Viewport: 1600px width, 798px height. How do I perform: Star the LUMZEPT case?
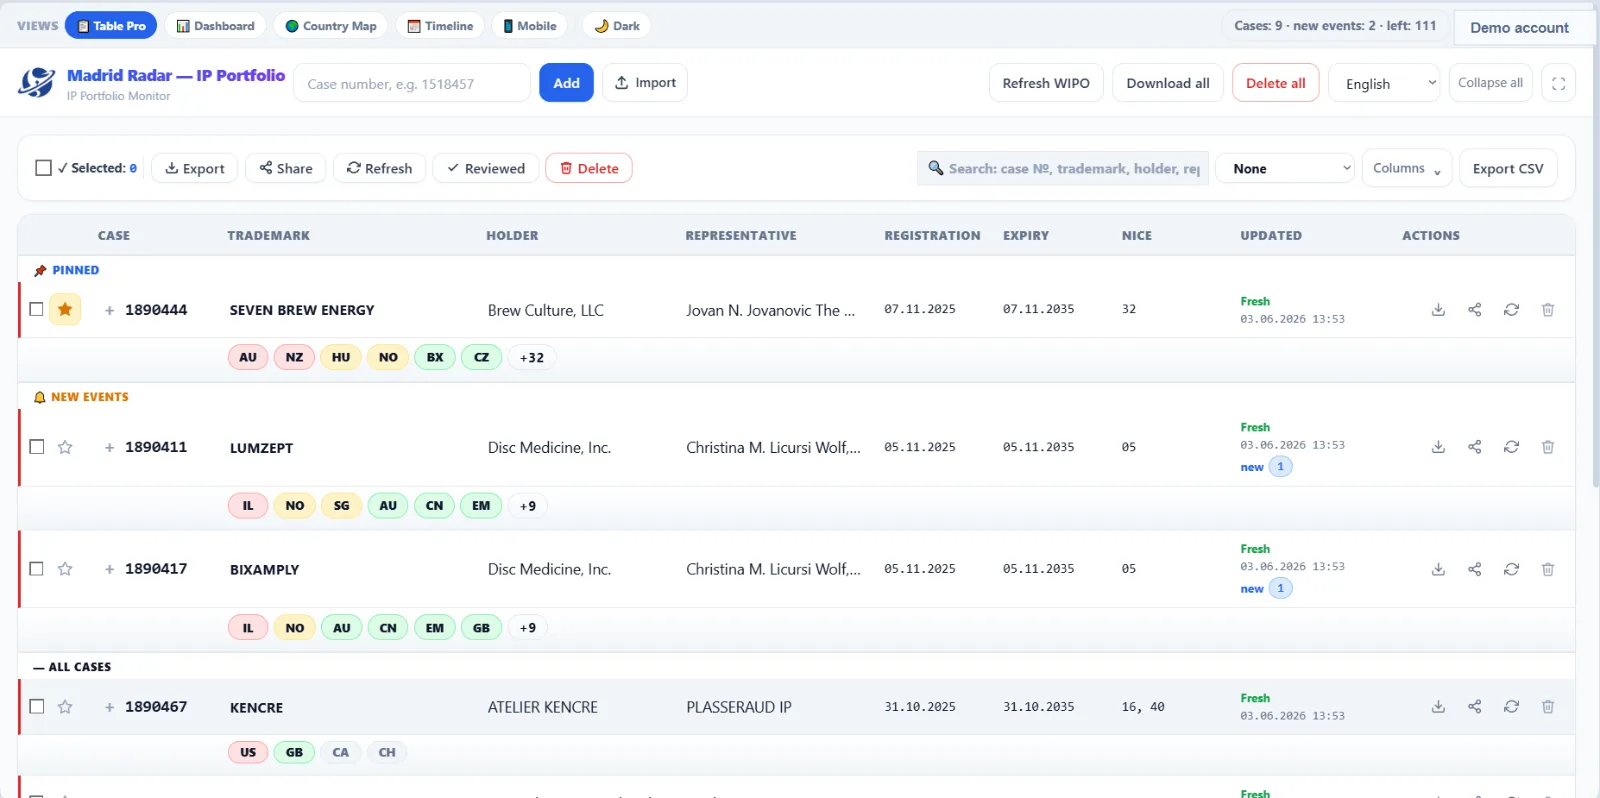[x=65, y=447]
